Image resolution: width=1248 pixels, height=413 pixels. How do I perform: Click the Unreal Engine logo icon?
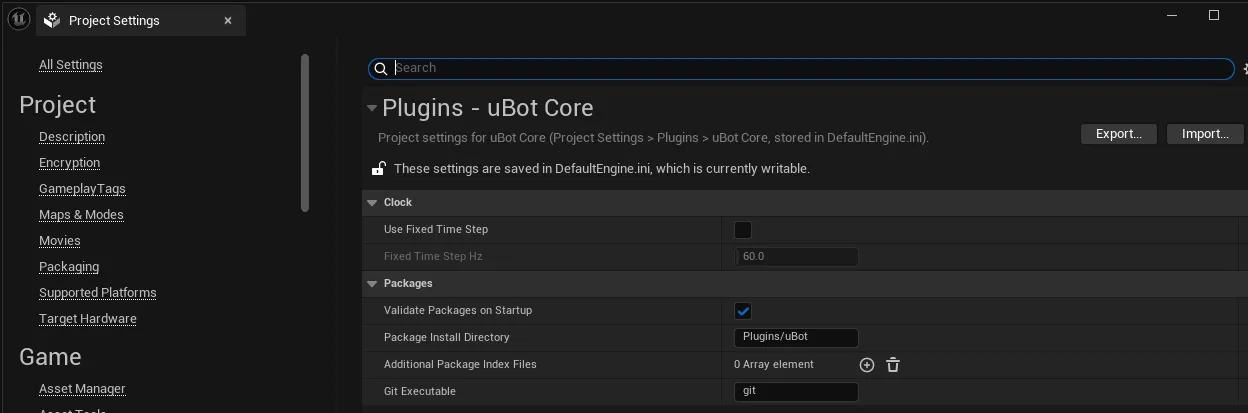coord(19,19)
